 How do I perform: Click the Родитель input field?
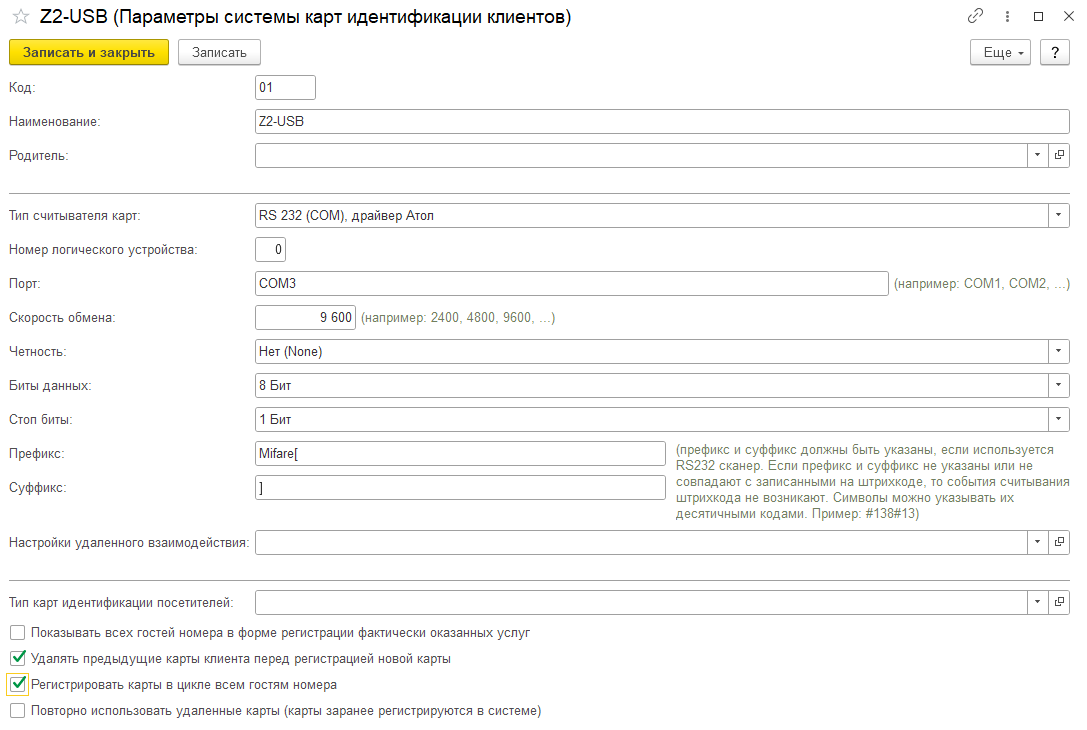641,155
